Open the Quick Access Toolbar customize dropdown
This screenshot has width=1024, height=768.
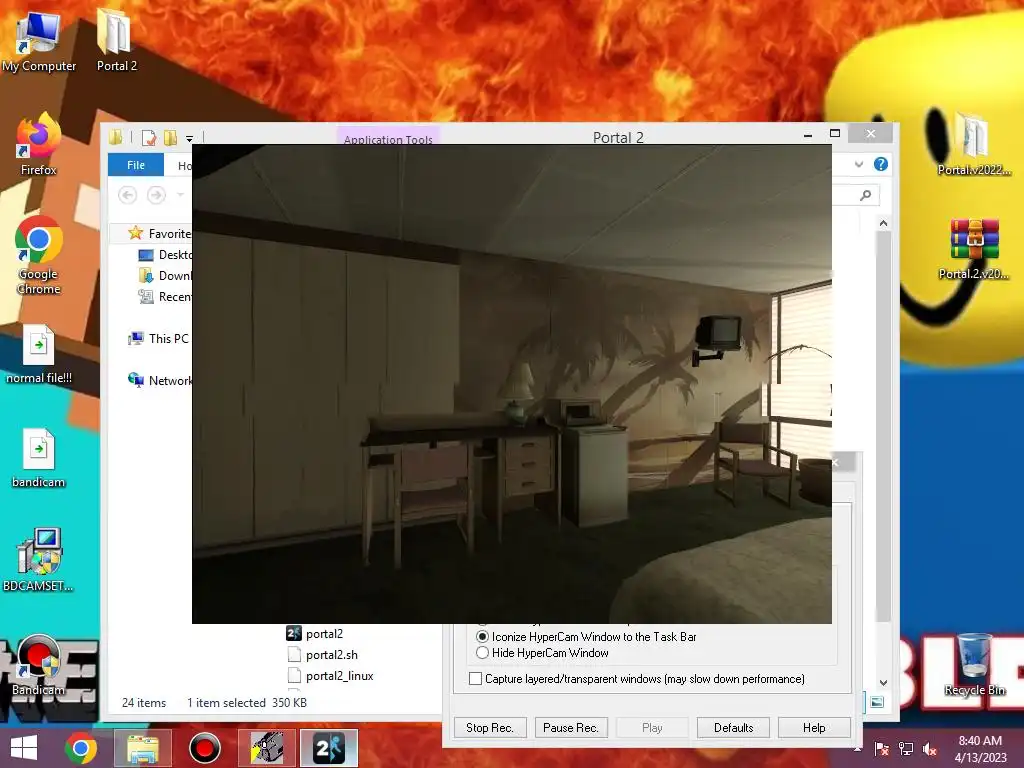click(189, 138)
